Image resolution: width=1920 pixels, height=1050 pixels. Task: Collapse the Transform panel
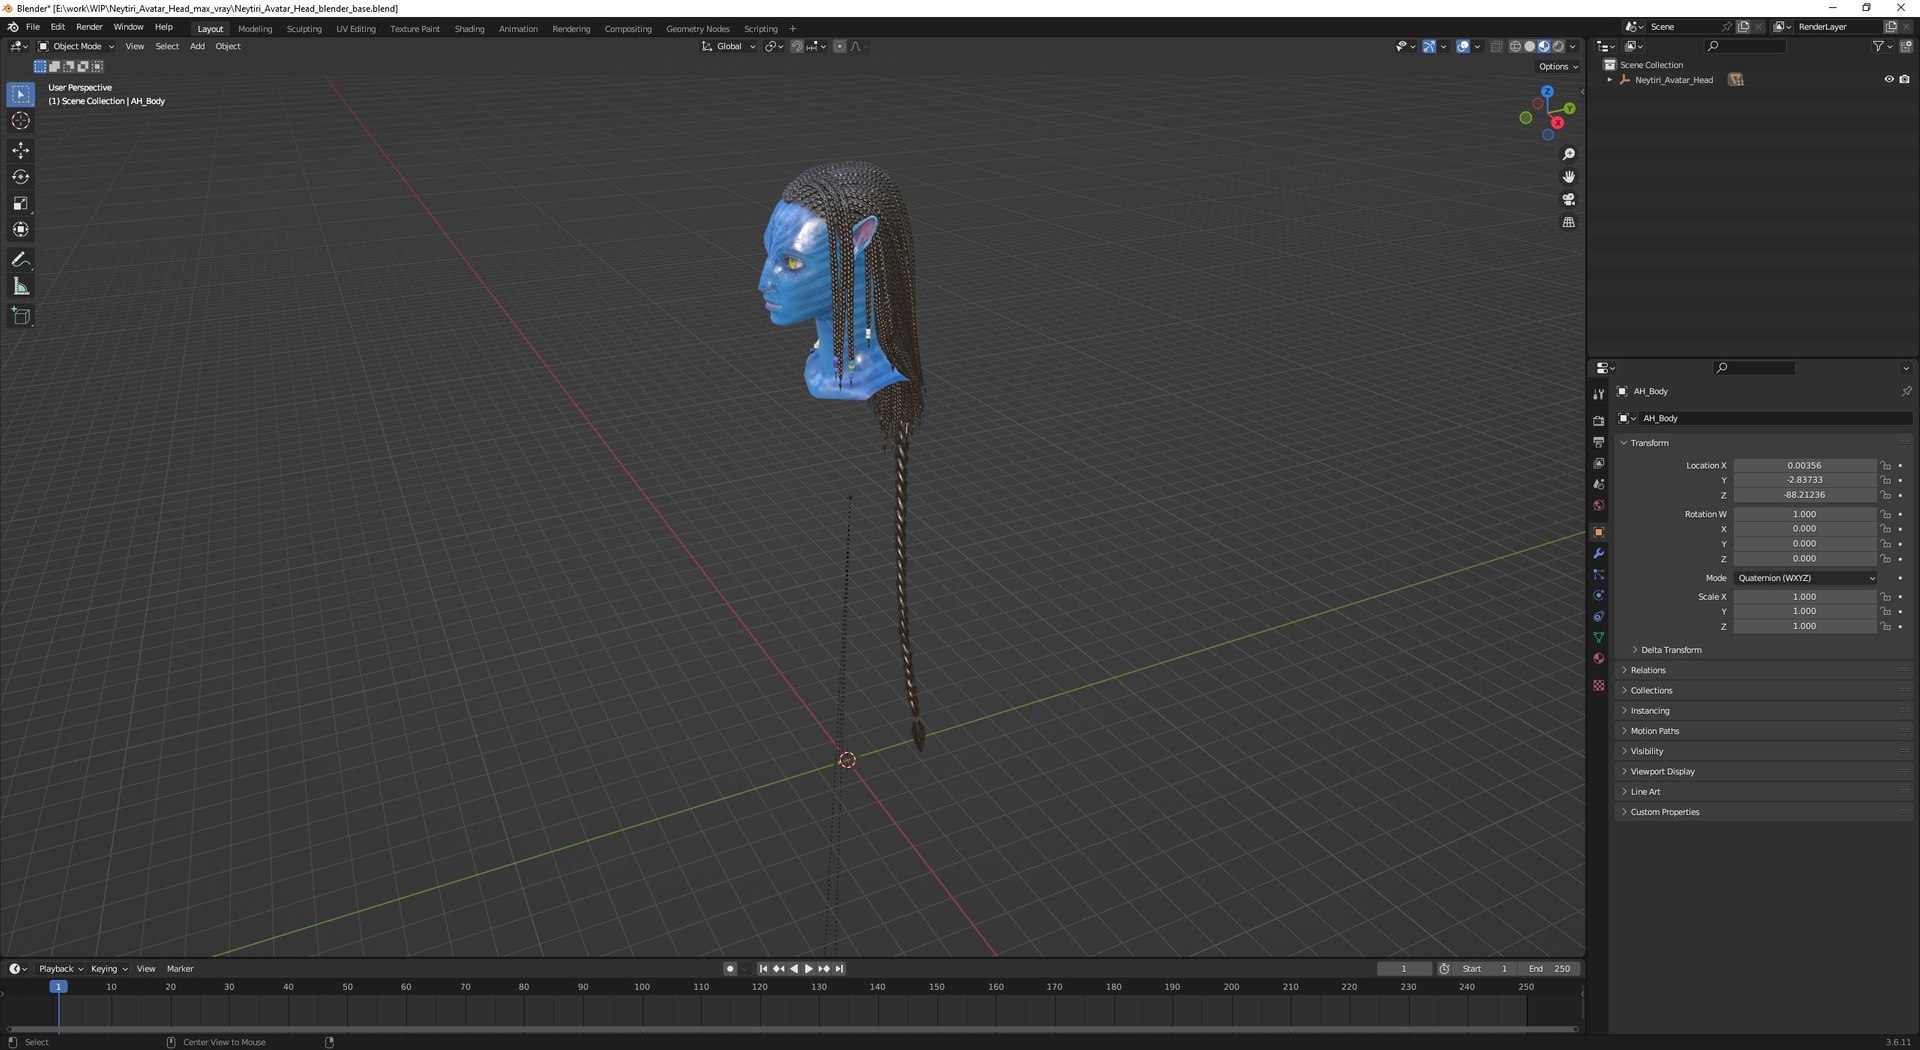coord(1624,443)
